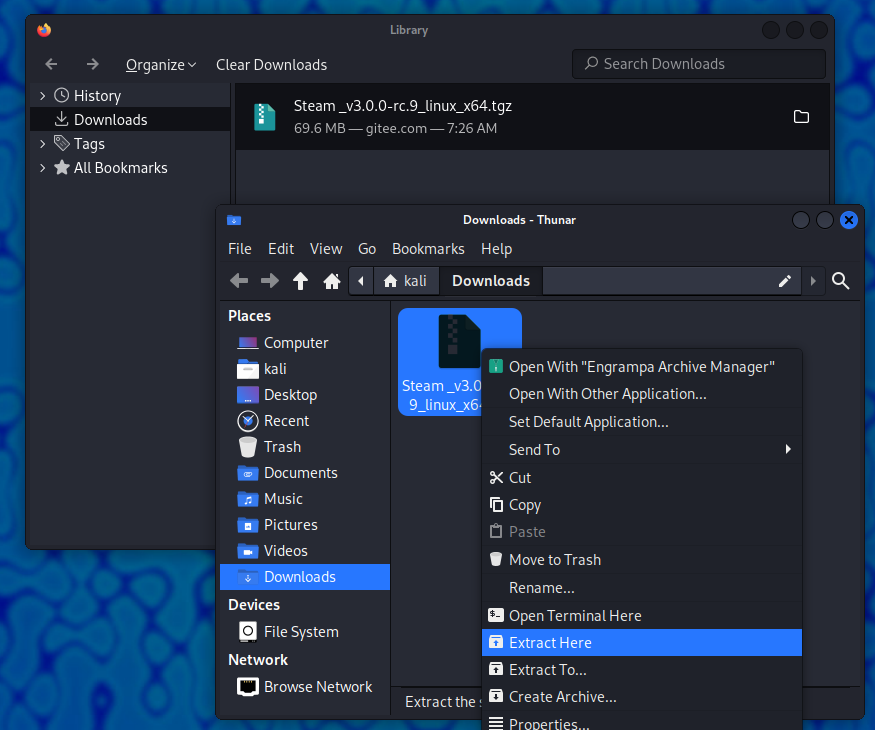Focus the Search Downloads field
The height and width of the screenshot is (730, 875).
pyautogui.click(x=699, y=64)
